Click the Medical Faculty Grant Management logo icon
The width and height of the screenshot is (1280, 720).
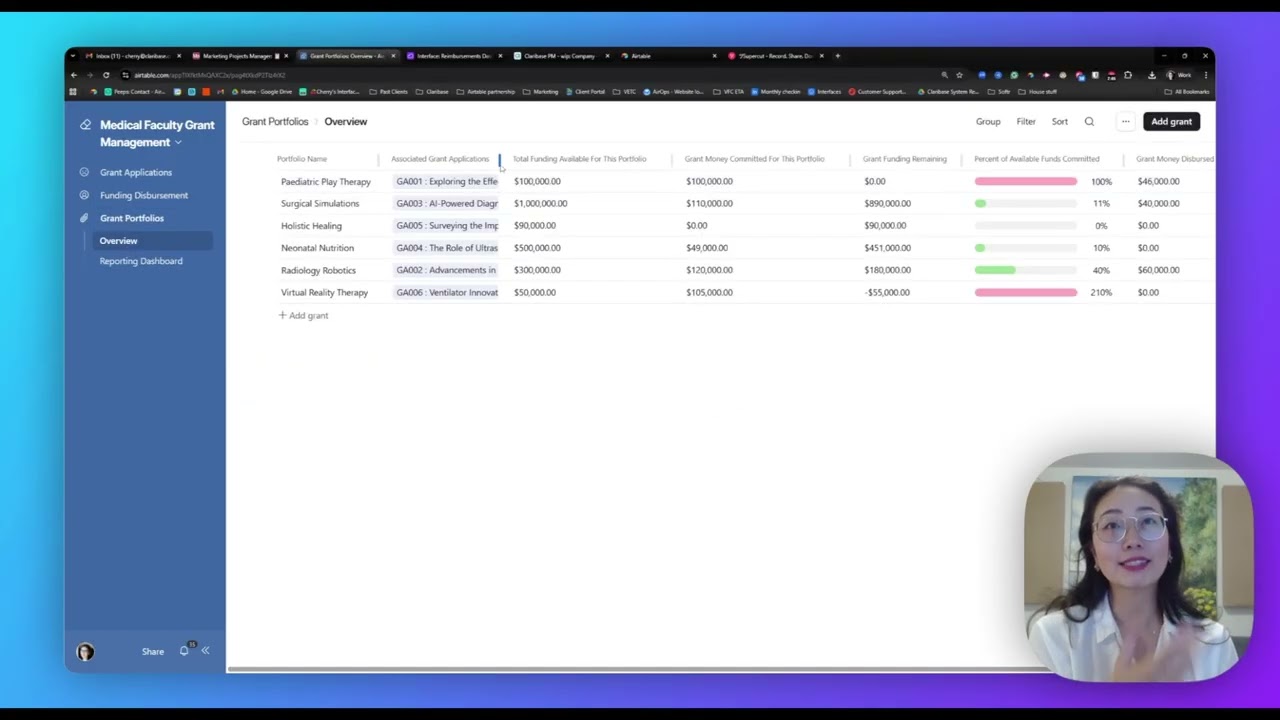[x=85, y=125]
